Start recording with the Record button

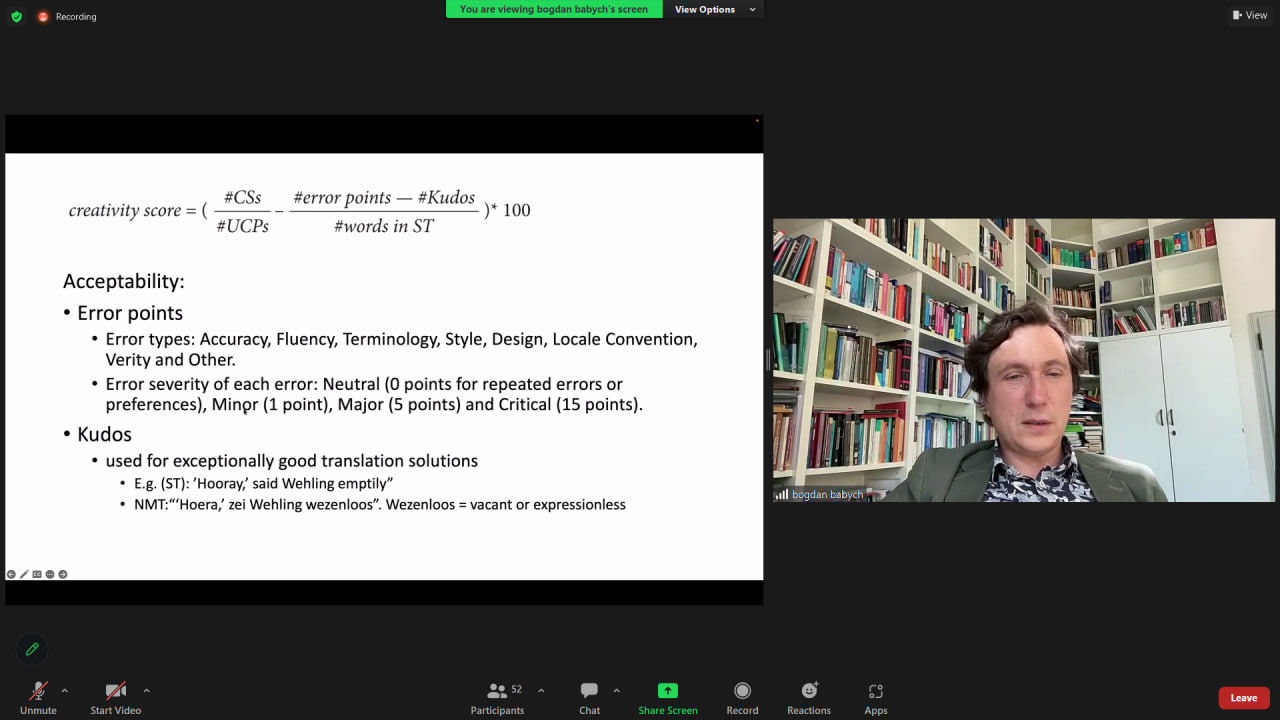pyautogui.click(x=742, y=697)
